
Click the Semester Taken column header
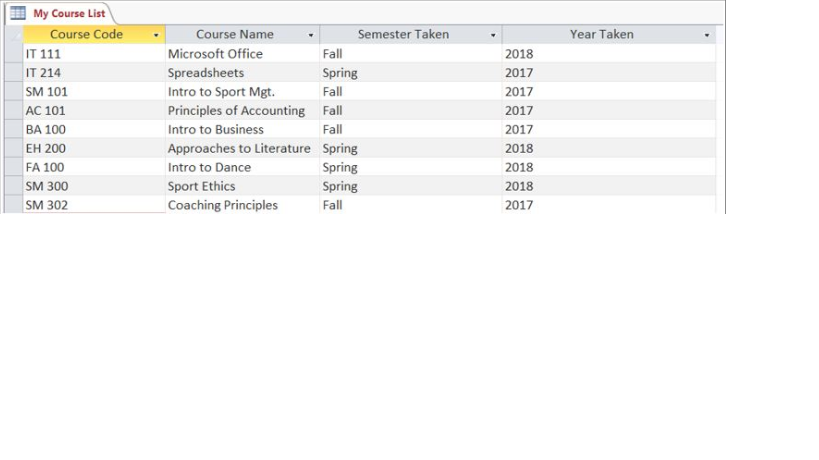(x=403, y=35)
